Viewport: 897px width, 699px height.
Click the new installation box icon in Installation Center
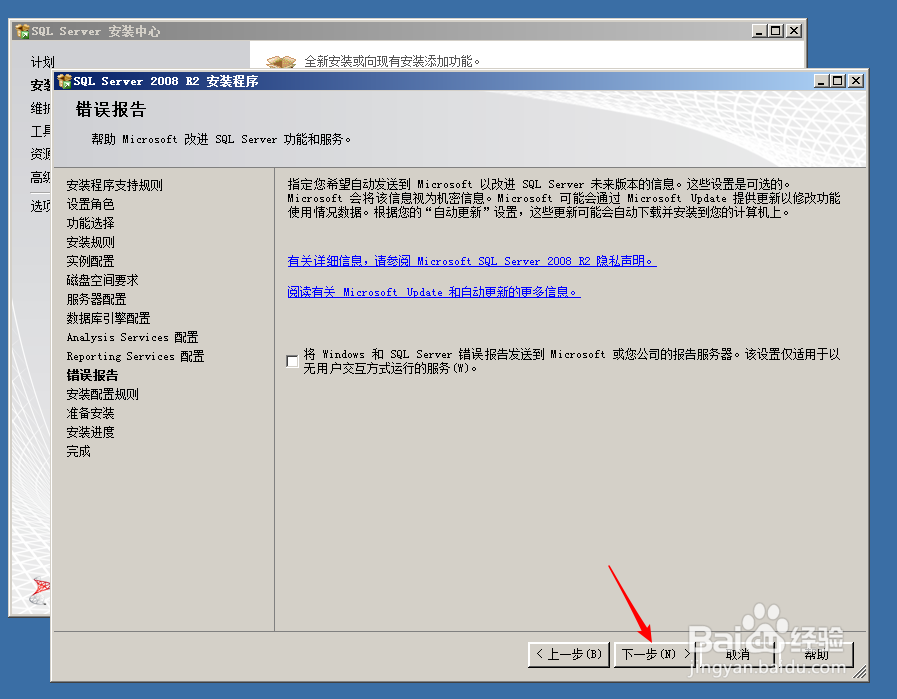(x=281, y=61)
